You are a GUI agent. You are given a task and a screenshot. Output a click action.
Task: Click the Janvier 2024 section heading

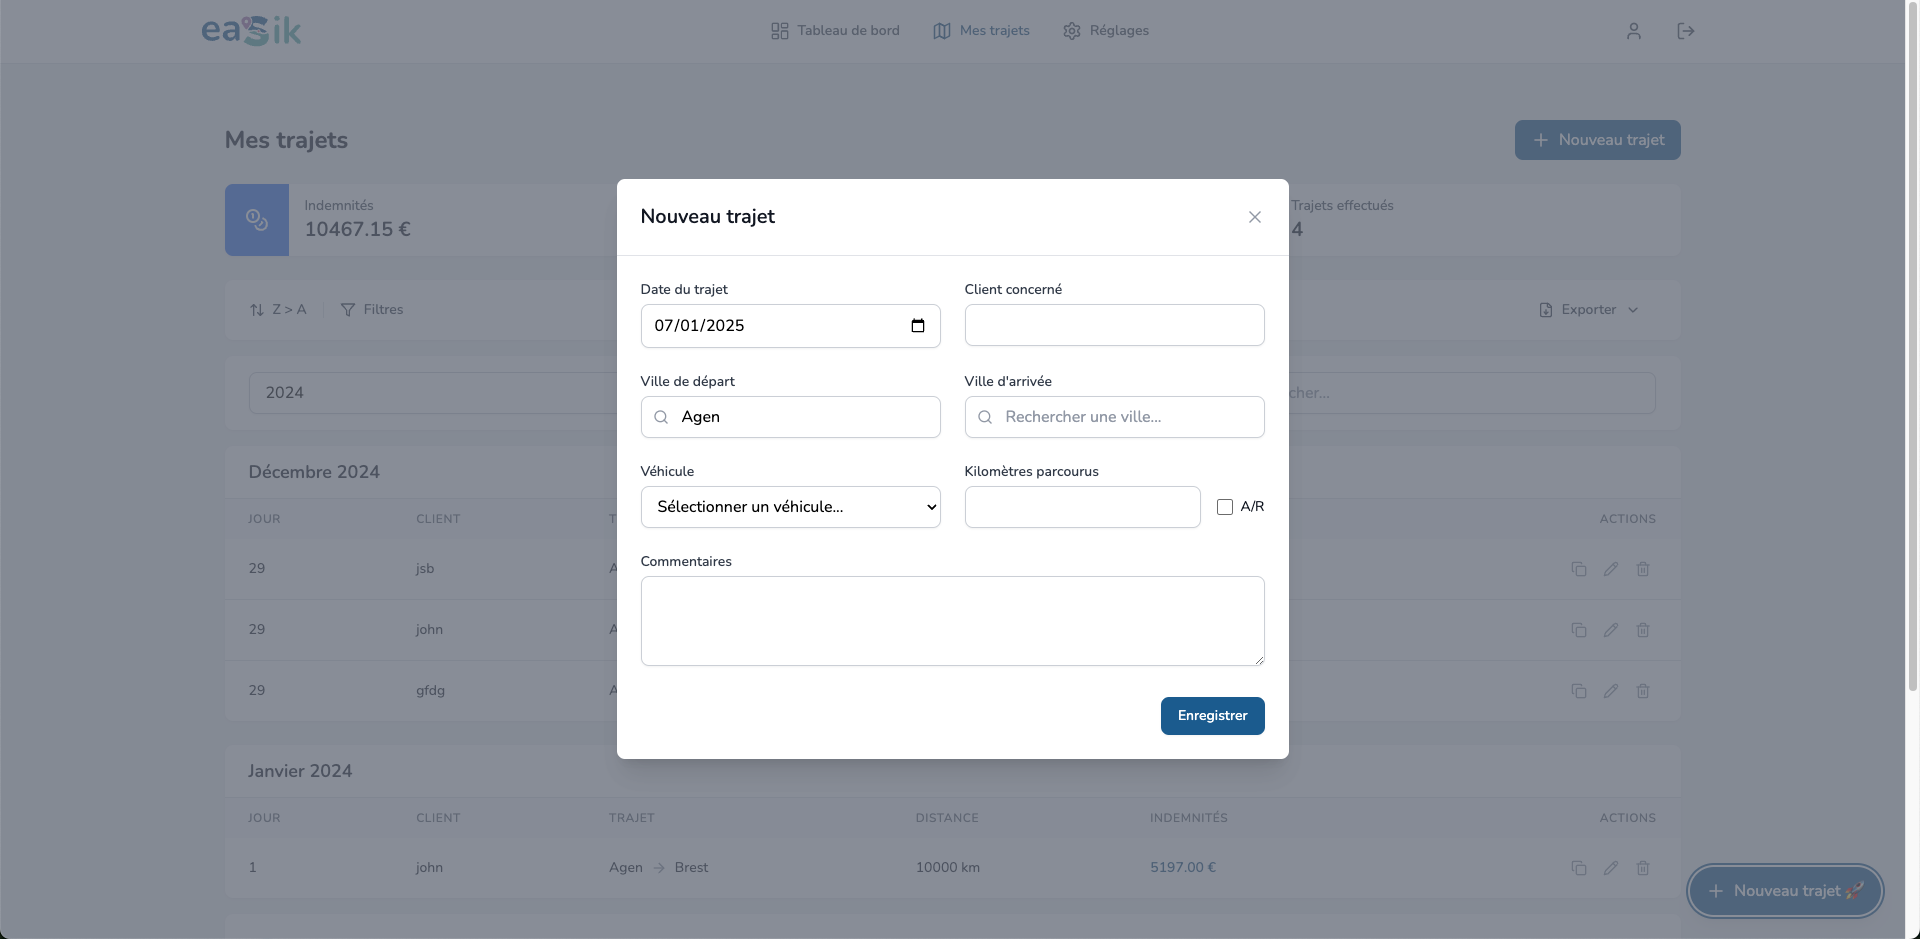pos(300,771)
